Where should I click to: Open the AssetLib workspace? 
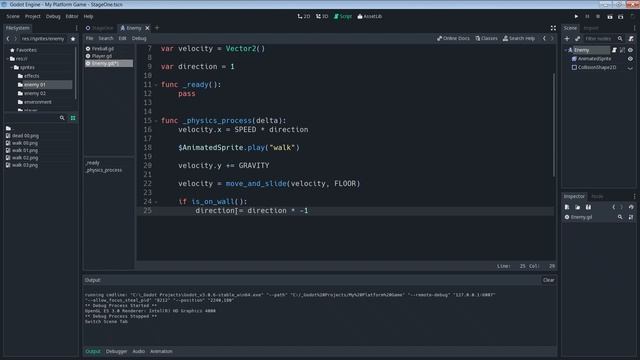370,16
